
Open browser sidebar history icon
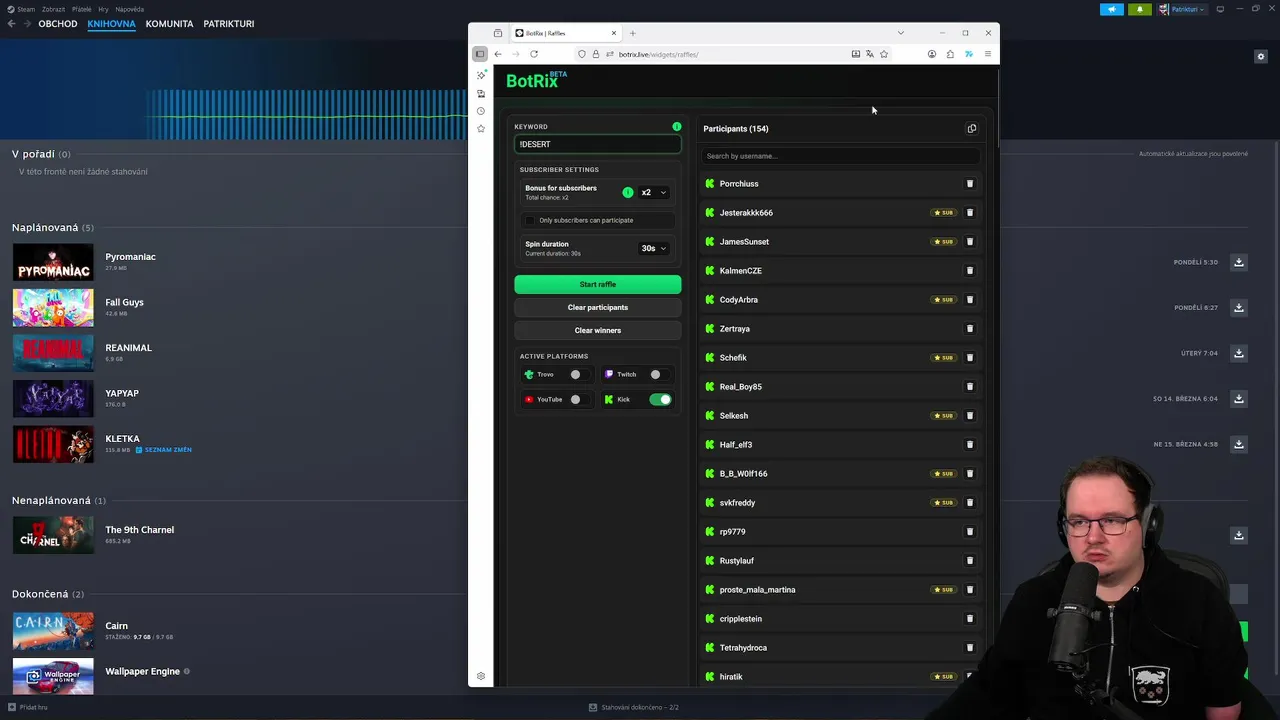[481, 111]
